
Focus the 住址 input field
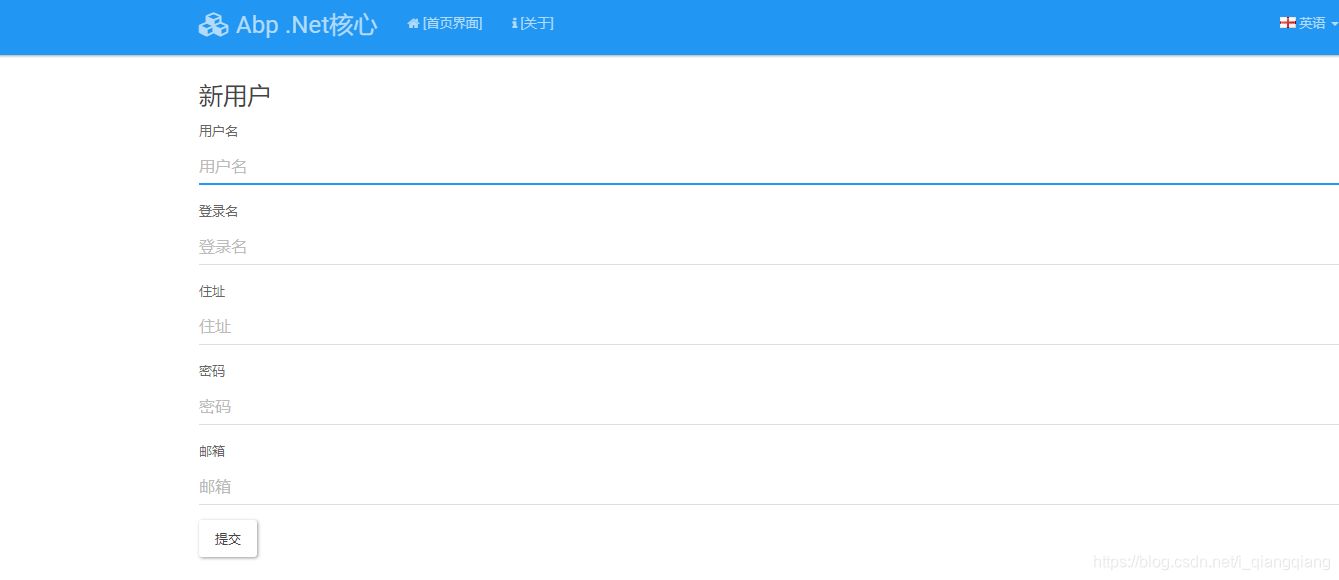(x=769, y=327)
